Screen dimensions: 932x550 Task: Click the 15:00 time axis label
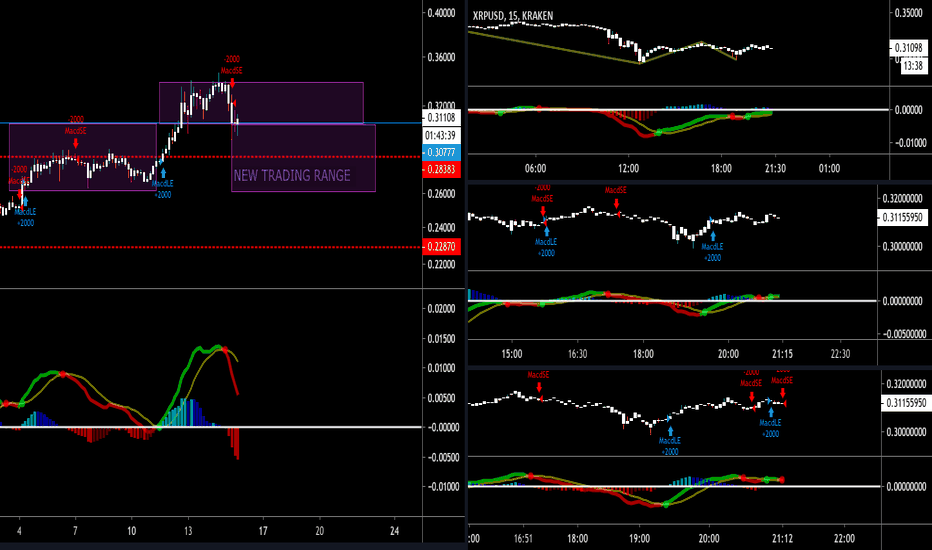point(511,354)
